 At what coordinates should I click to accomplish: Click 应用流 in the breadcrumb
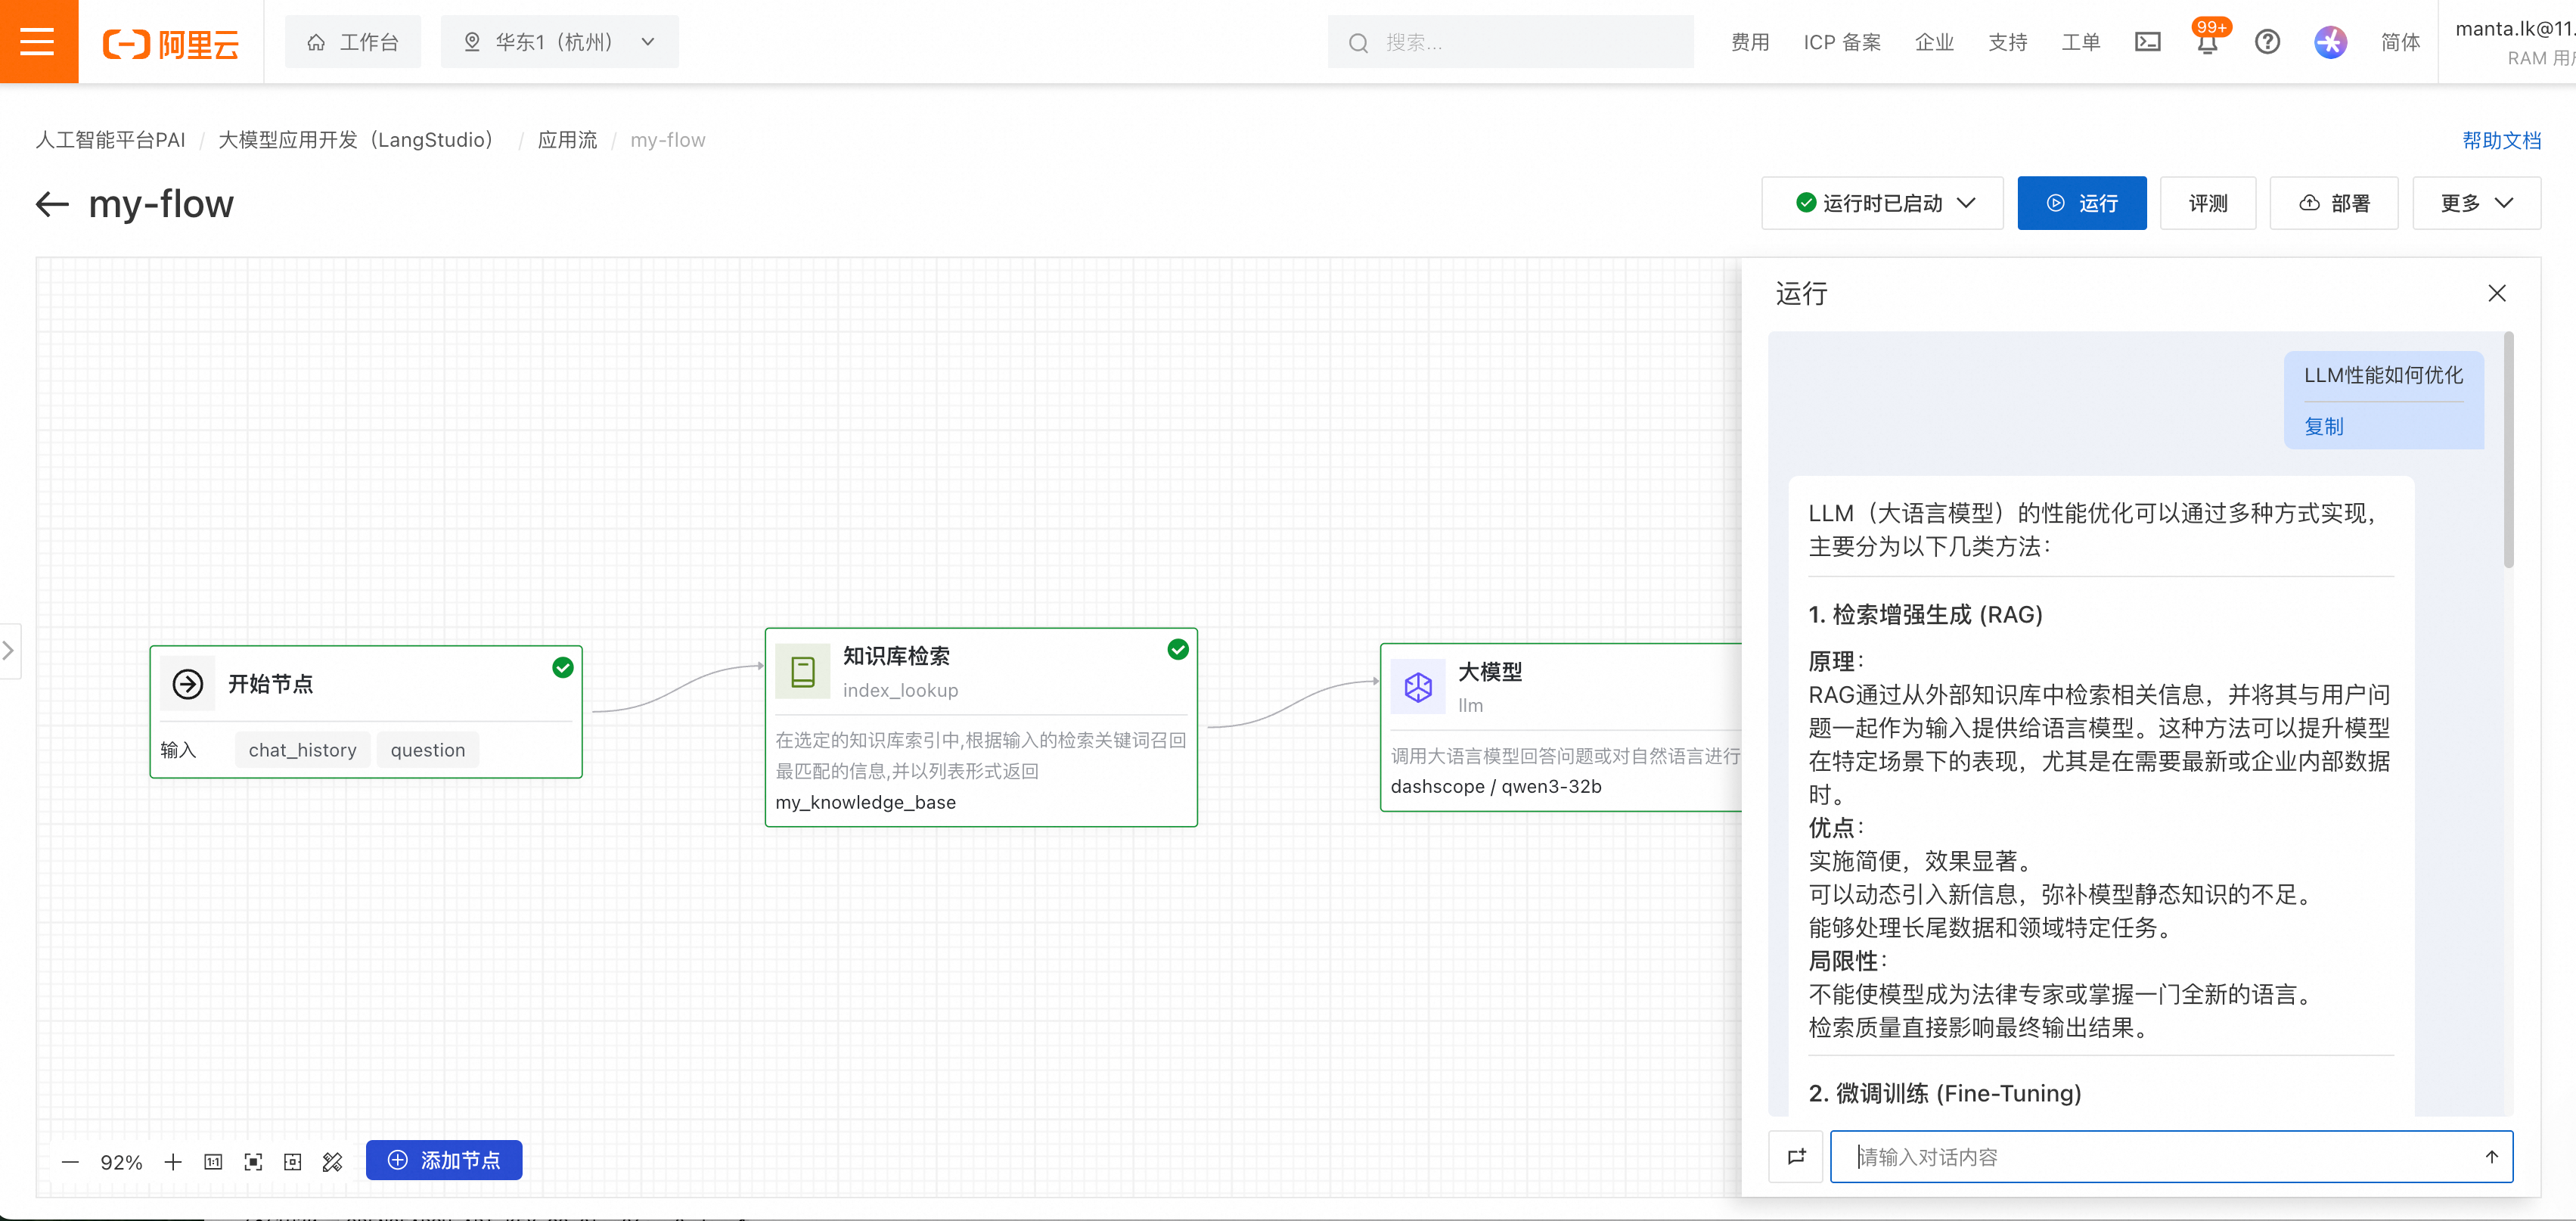(567, 140)
